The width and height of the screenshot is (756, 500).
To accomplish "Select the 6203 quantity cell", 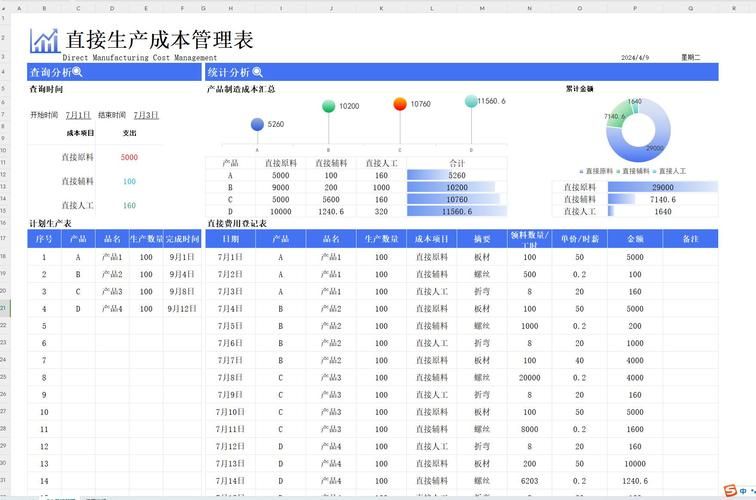I will coord(529,481).
